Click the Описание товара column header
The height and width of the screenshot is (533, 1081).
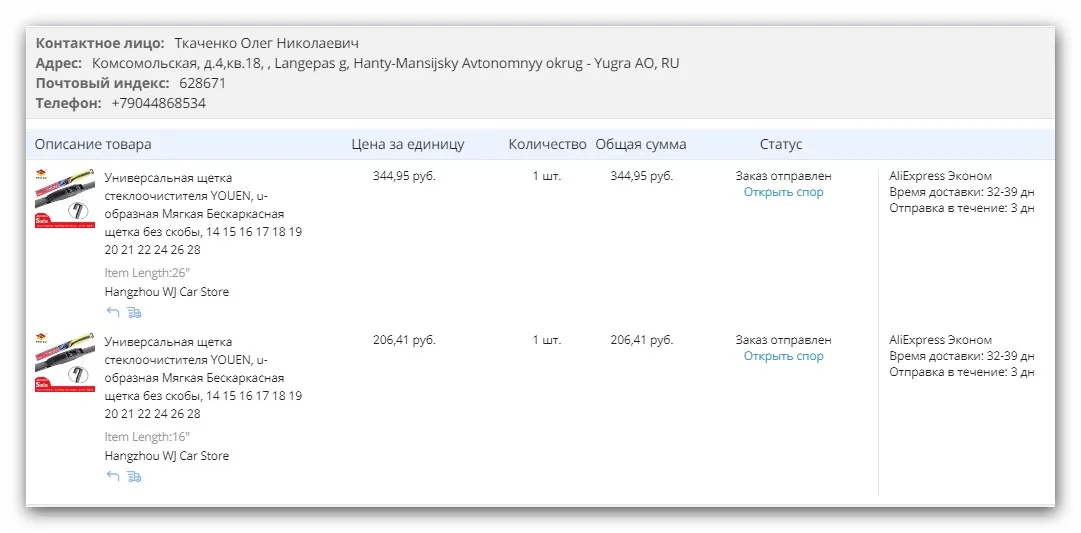pos(93,145)
